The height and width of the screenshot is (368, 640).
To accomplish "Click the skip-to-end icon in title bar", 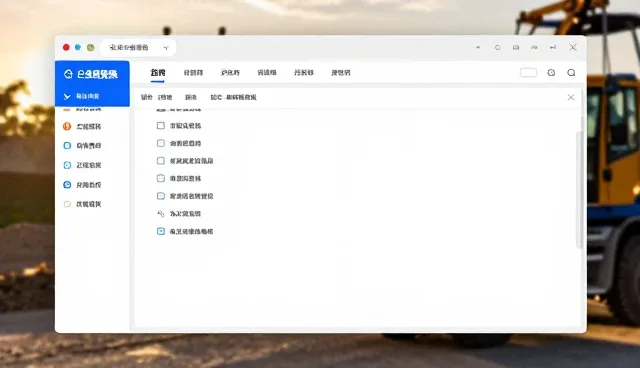I will pos(553,48).
